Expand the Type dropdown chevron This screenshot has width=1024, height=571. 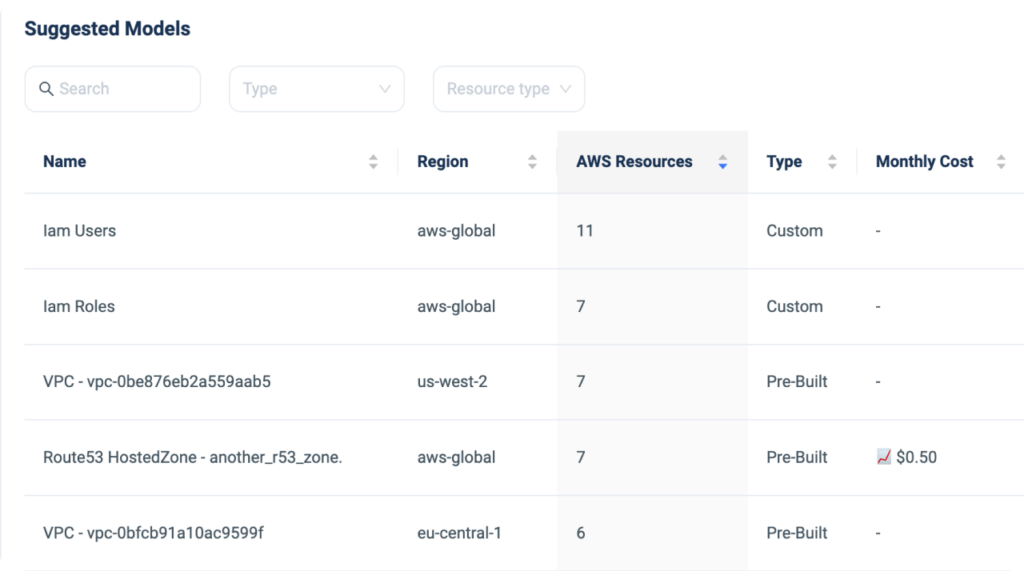[x=385, y=89]
